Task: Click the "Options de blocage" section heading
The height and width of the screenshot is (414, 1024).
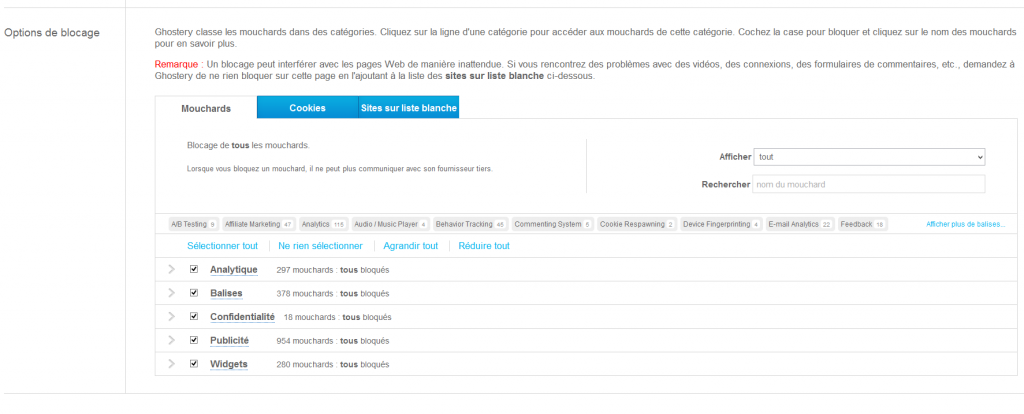Action: 52,33
